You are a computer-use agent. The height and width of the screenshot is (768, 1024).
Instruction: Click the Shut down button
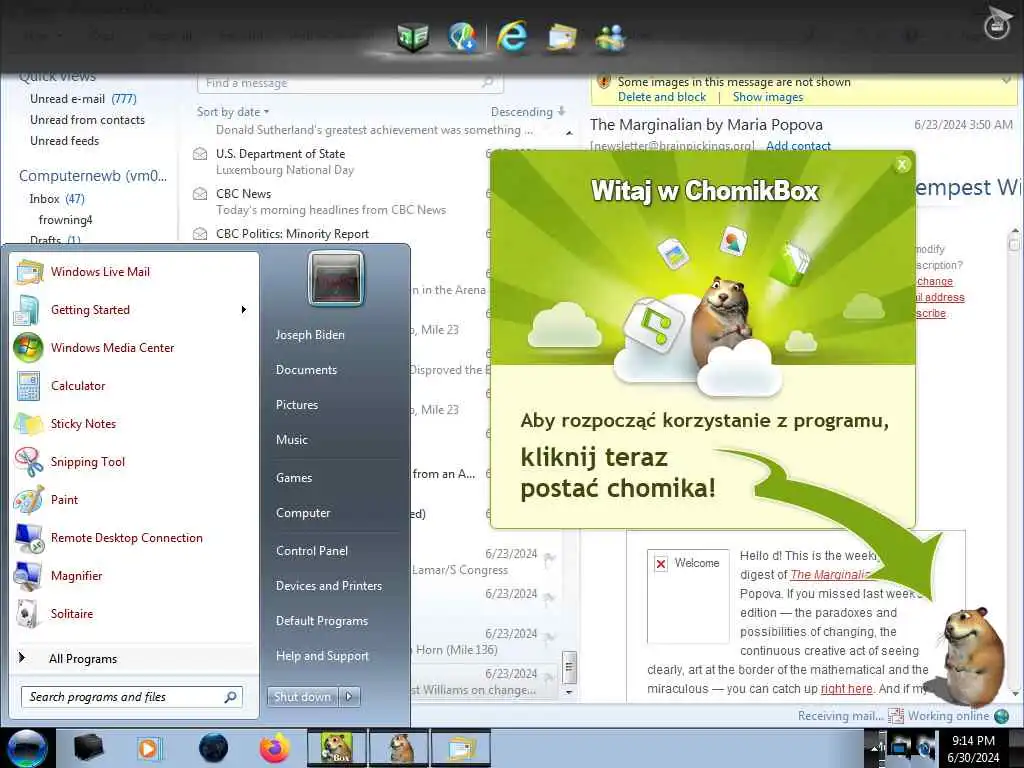tap(302, 697)
